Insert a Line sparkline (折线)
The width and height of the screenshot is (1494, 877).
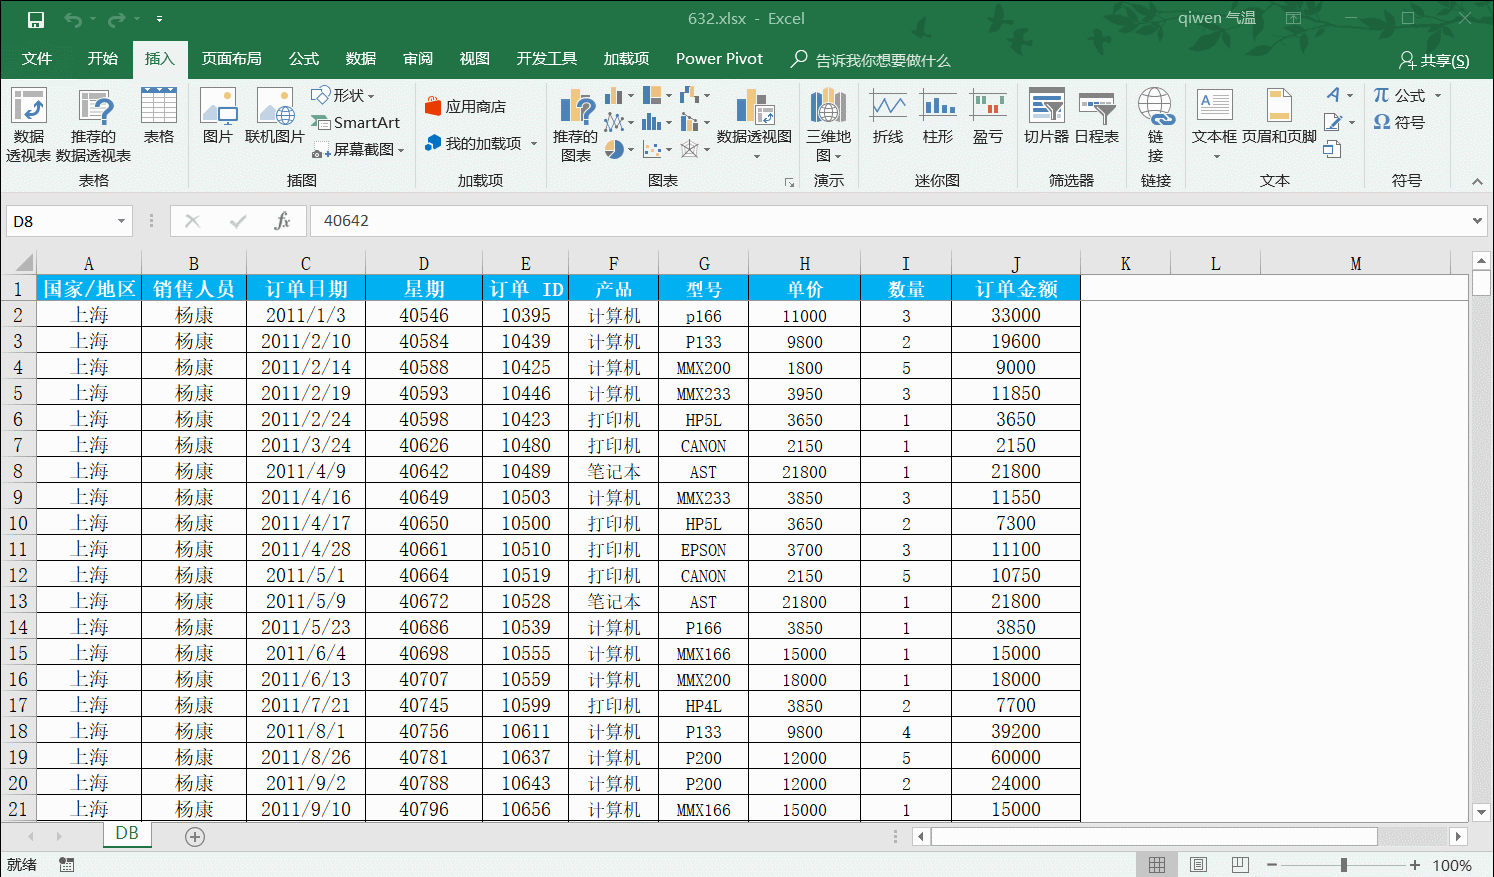887,117
